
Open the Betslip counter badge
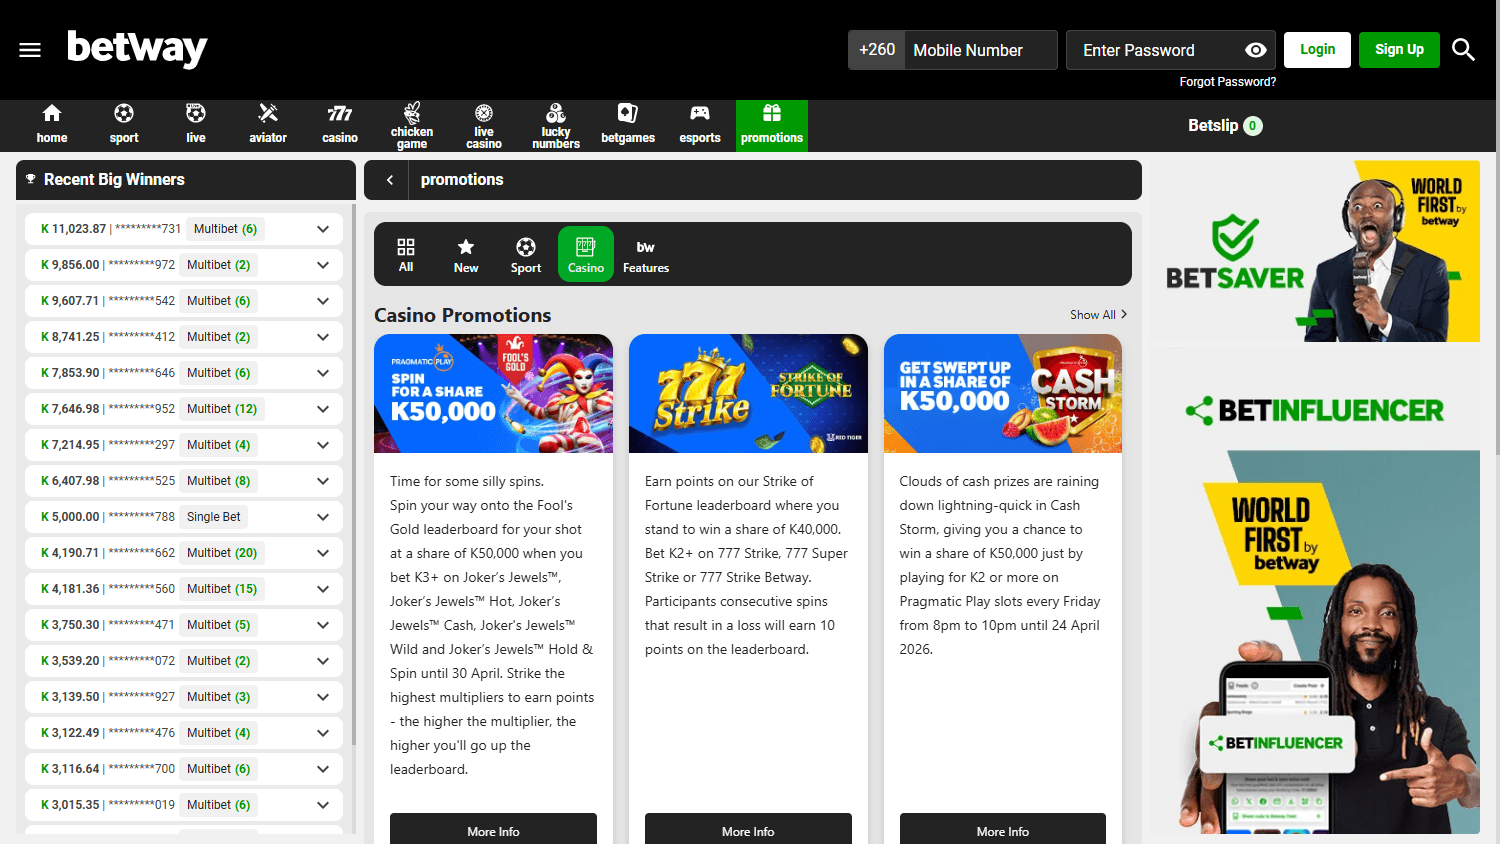(x=1253, y=126)
